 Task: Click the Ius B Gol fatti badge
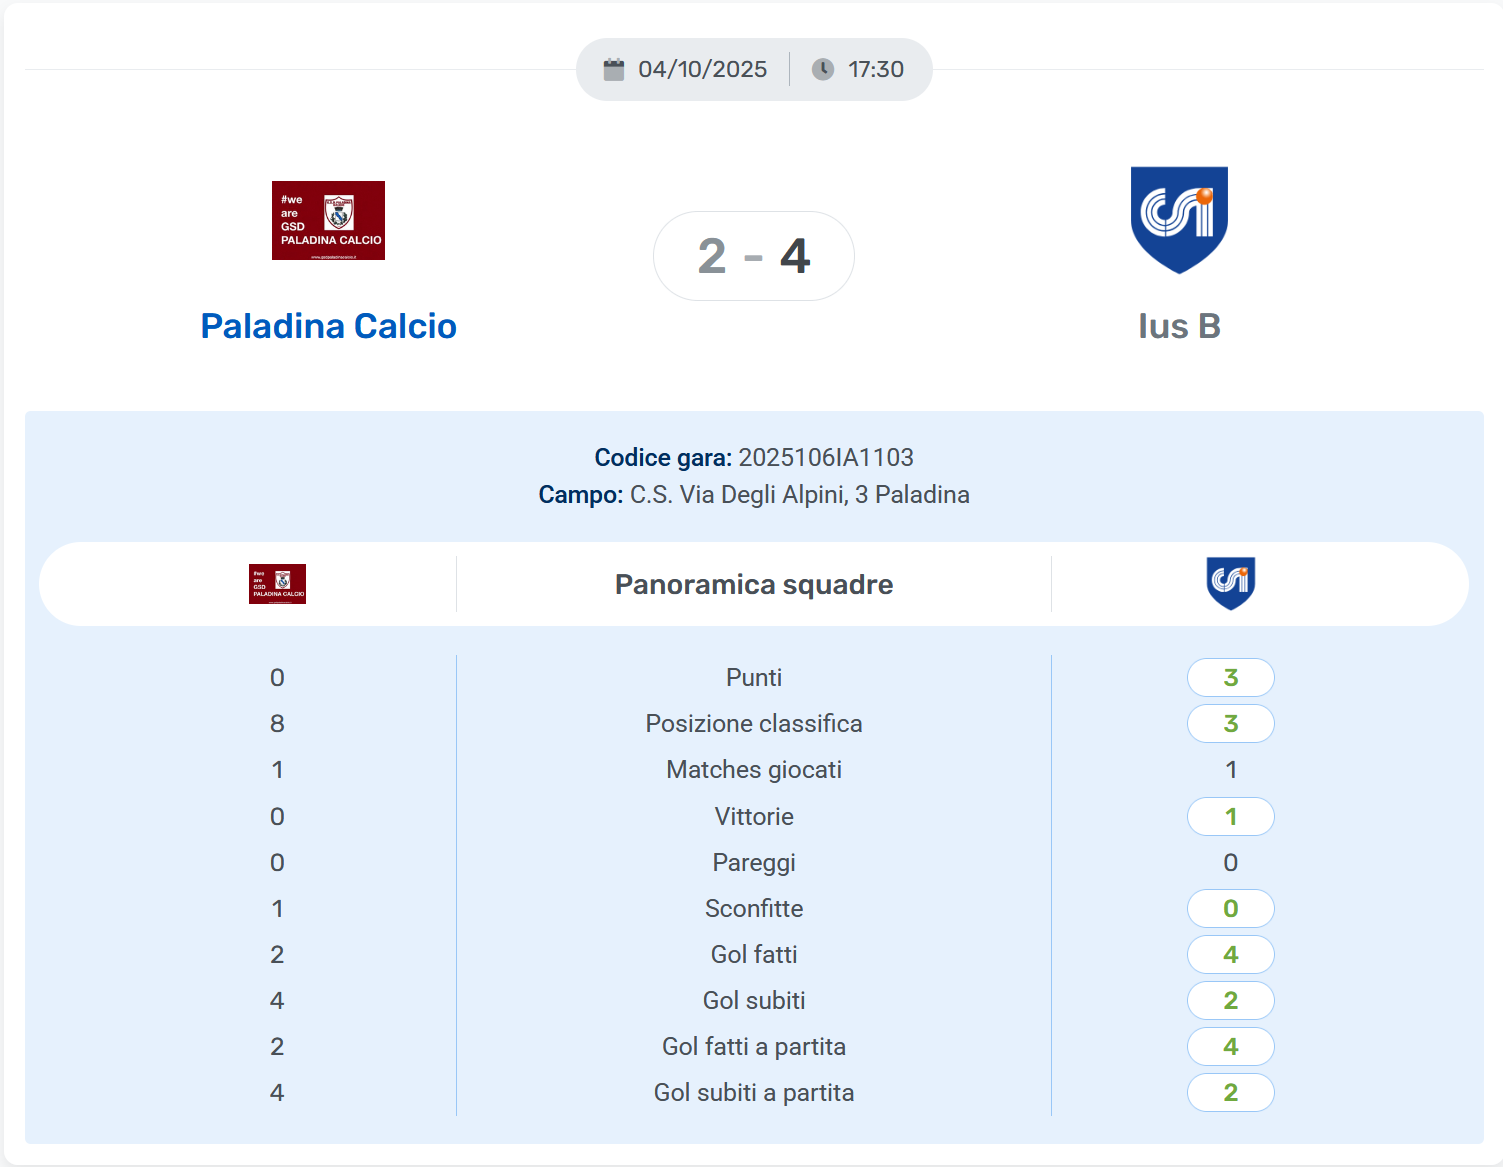pos(1230,954)
